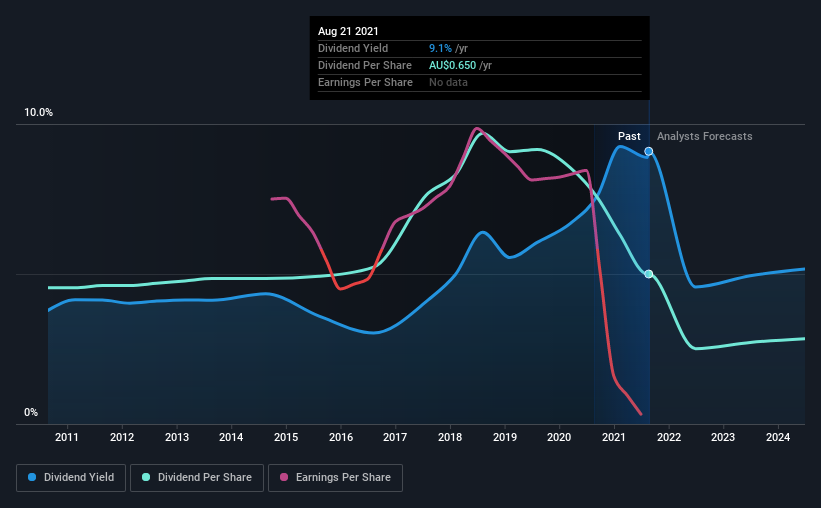821x508 pixels.
Task: Click the 2013 x-axis label
Action: [x=177, y=437]
